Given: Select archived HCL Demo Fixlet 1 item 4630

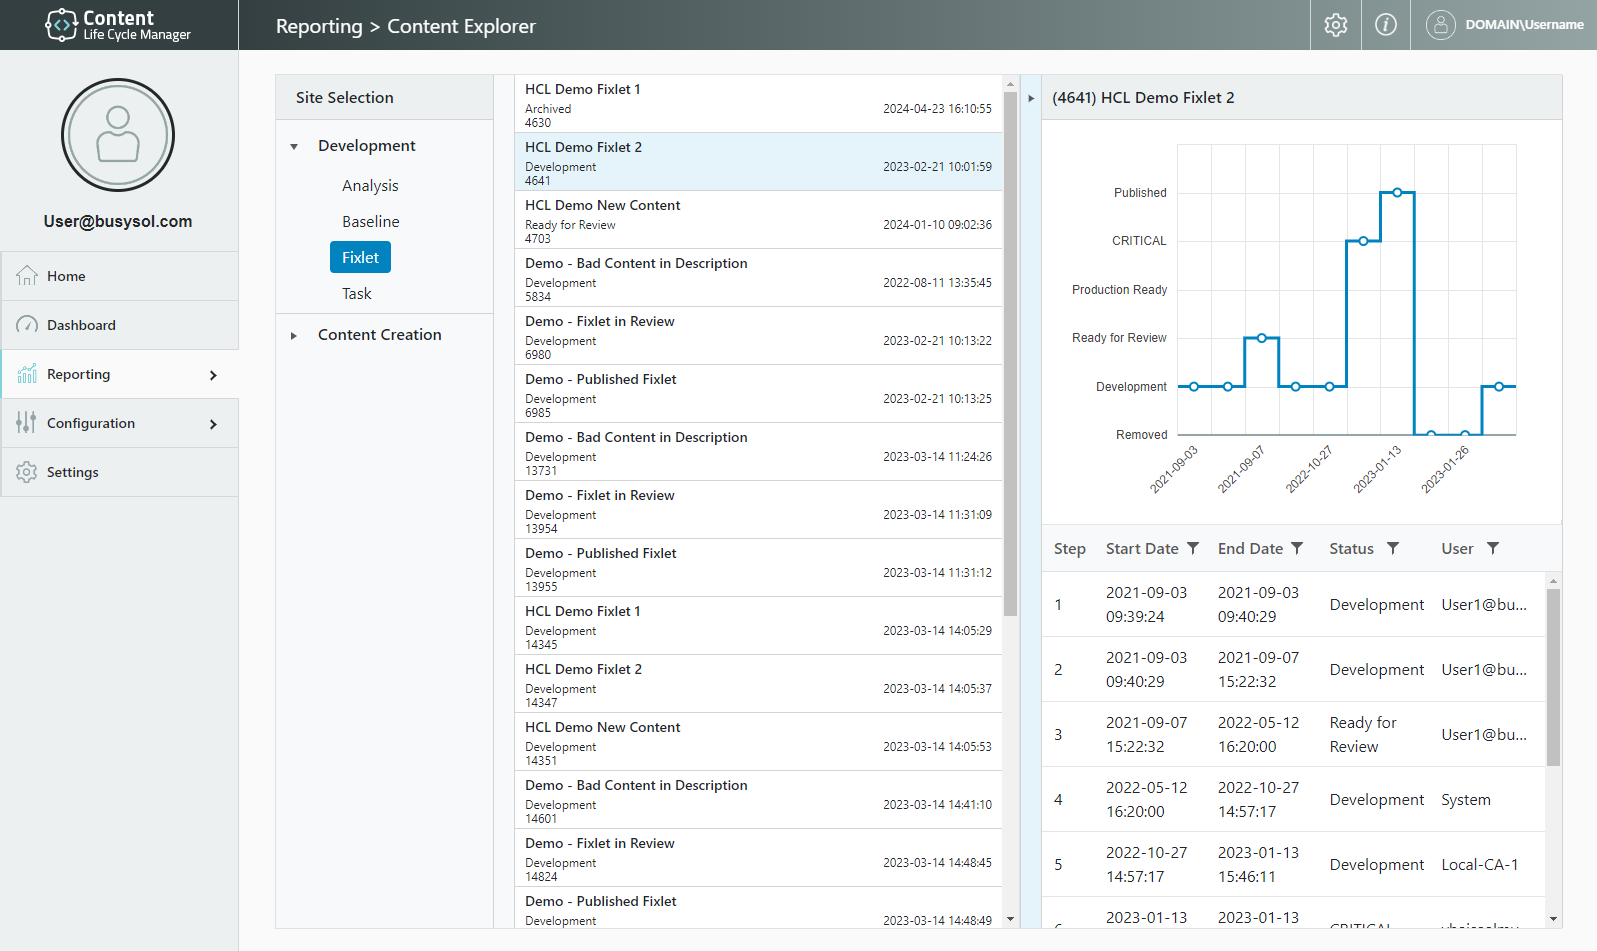Looking at the screenshot, I should (758, 104).
